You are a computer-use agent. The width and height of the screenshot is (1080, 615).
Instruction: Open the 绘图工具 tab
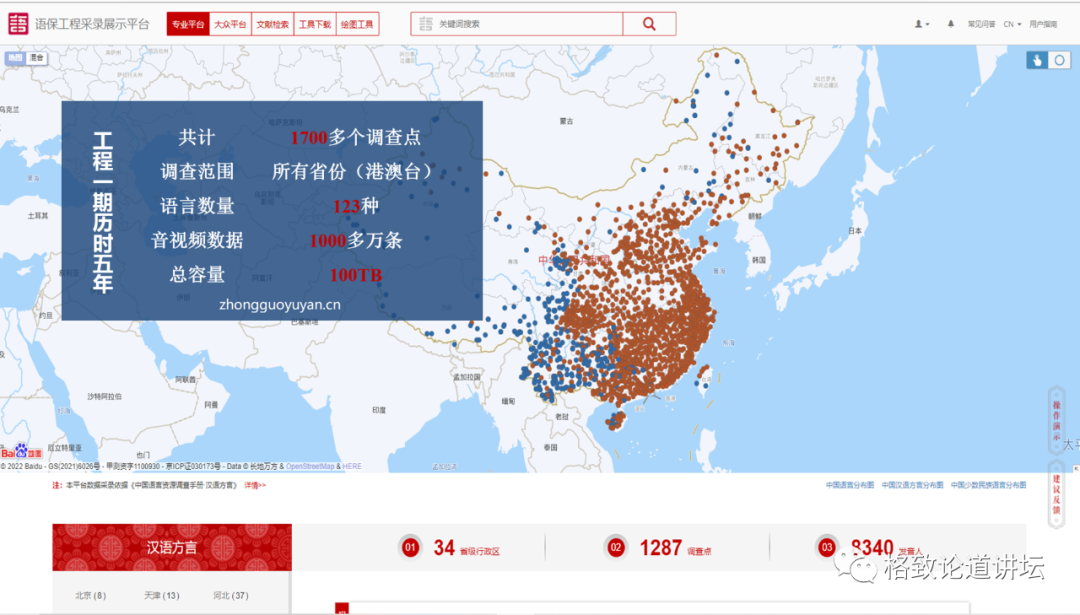(x=357, y=24)
